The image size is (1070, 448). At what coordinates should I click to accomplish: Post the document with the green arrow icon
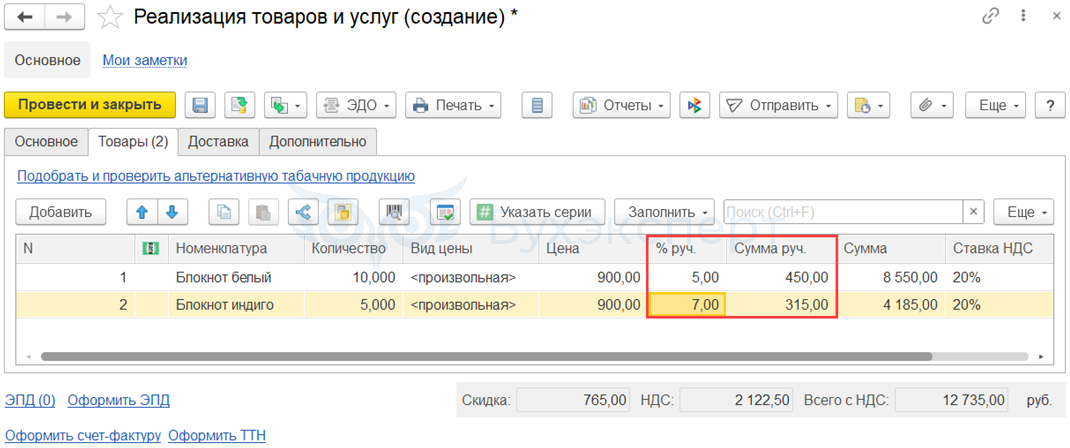coord(240,106)
